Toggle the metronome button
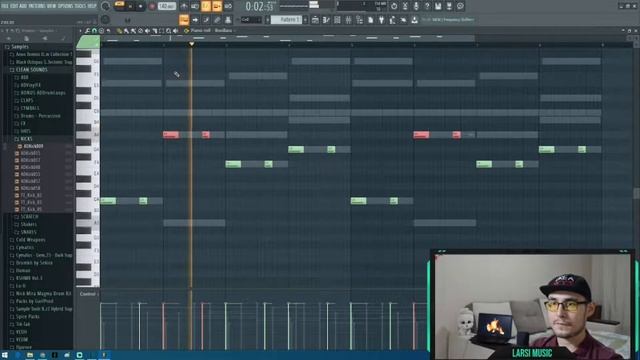Screen dimensions: 640x360 pos(184,6)
